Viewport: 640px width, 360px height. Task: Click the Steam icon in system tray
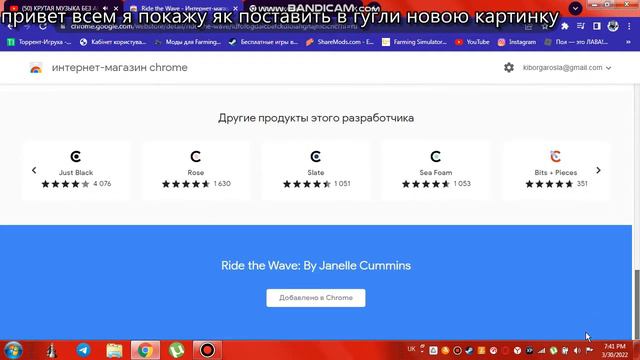[469, 350]
